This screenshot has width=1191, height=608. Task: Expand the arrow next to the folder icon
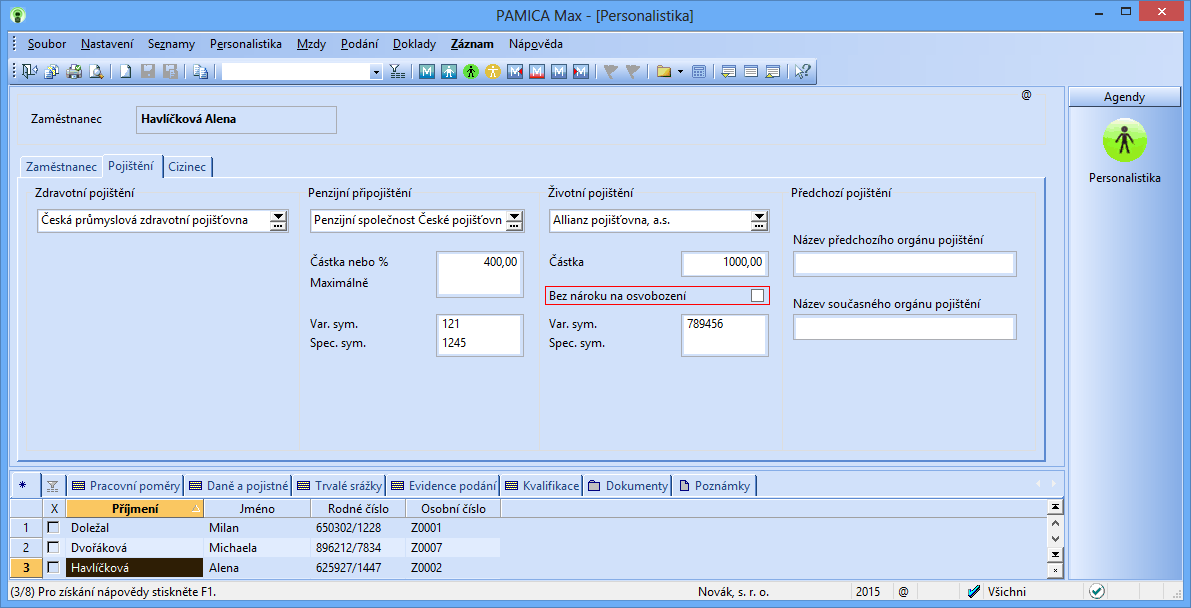(x=680, y=71)
